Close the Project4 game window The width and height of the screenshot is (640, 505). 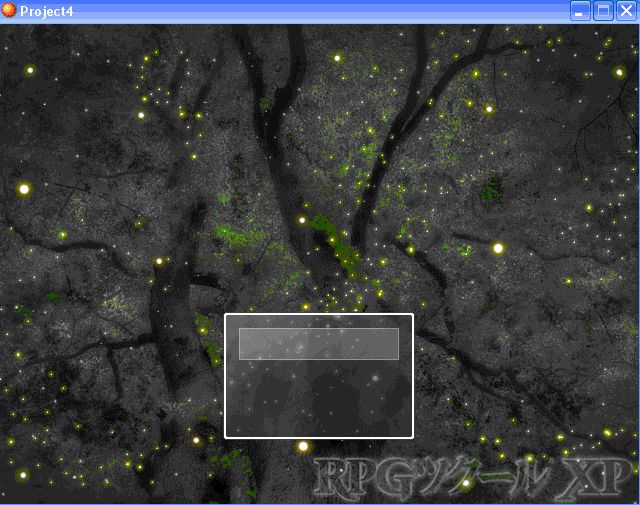tap(627, 11)
